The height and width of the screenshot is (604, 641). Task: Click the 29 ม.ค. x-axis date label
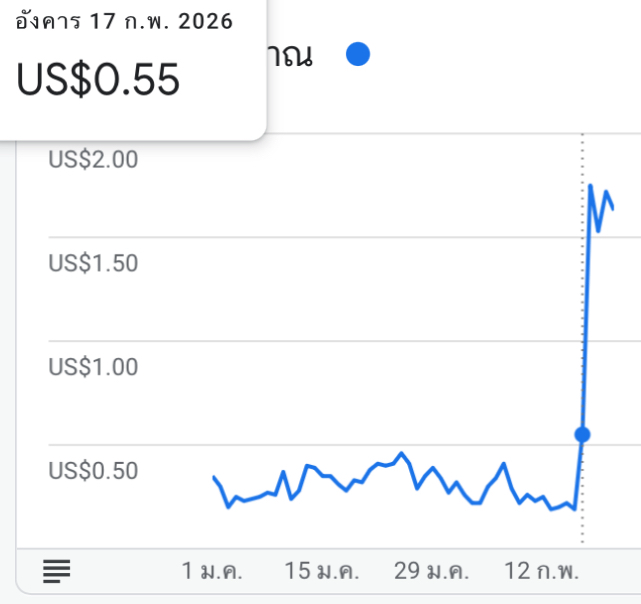click(x=432, y=571)
